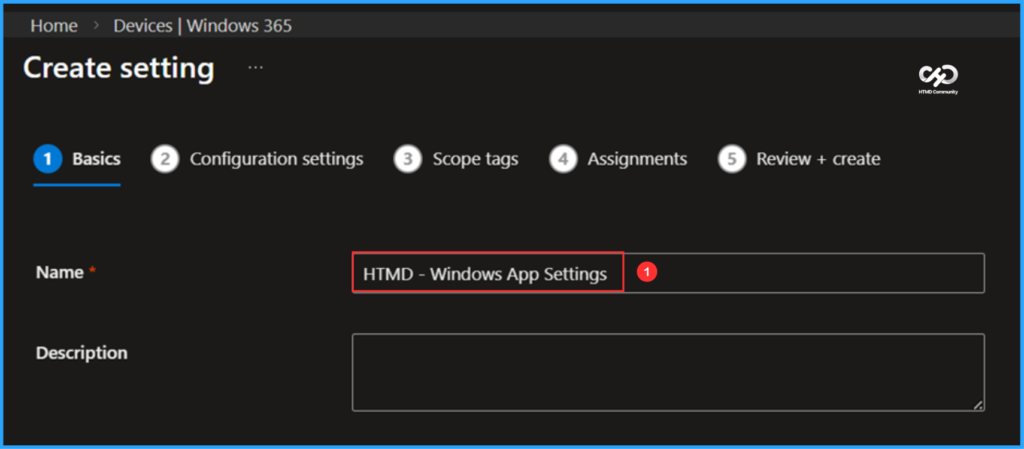
Task: Open the Scope tags step
Action: click(x=456, y=159)
